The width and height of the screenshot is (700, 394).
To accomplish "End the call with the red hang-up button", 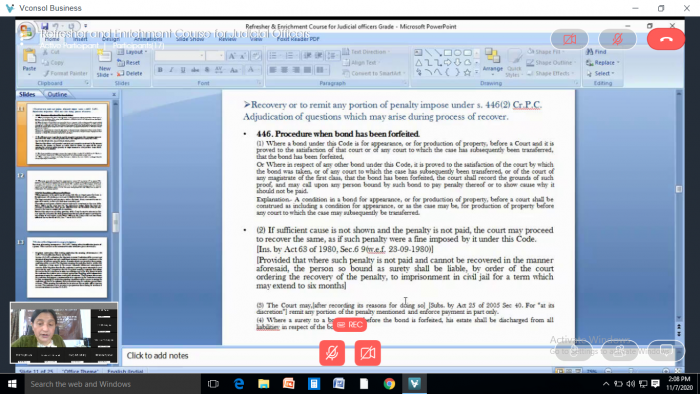I will (666, 39).
